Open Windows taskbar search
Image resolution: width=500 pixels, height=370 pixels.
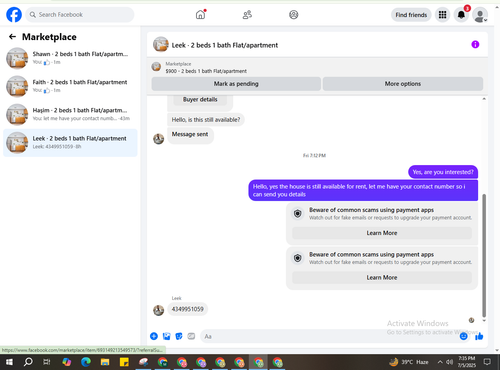click(x=28, y=362)
